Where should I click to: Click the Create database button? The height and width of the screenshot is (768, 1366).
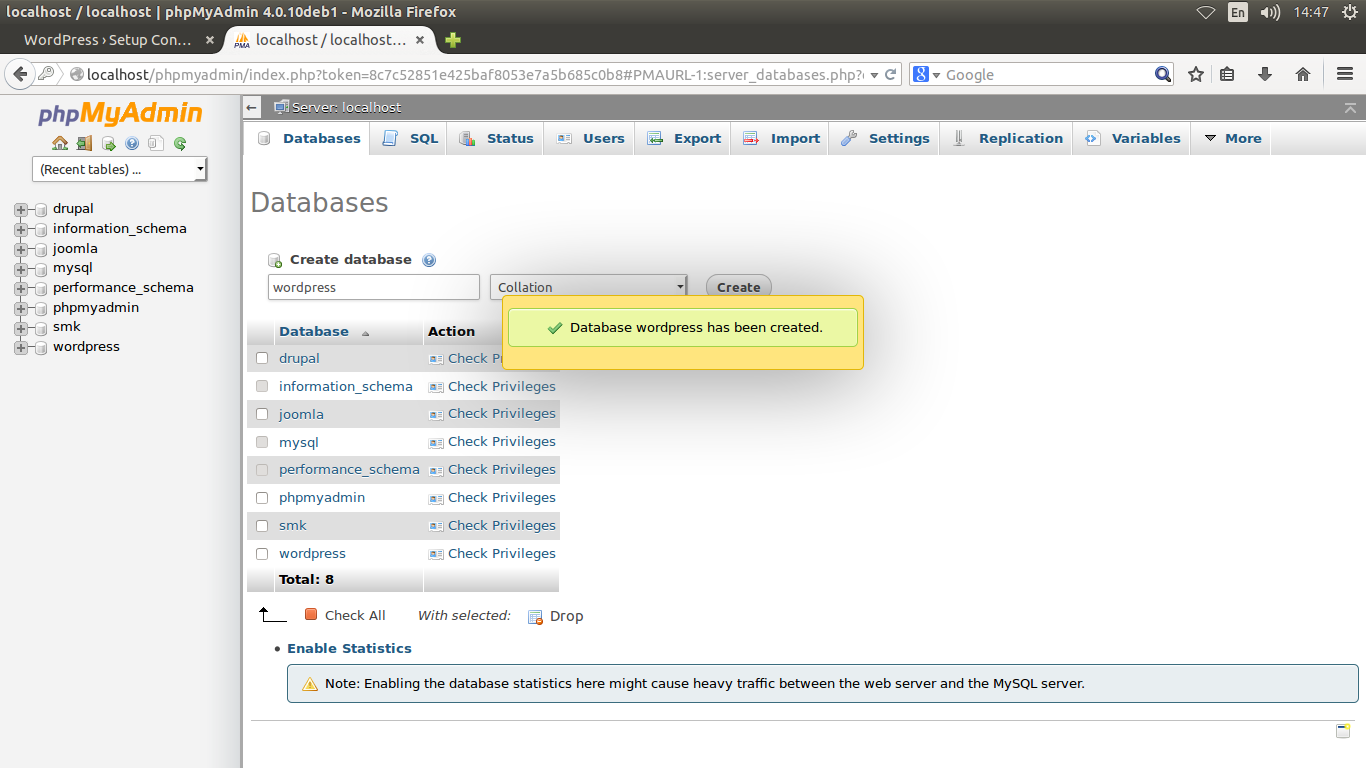pyautogui.click(x=738, y=287)
